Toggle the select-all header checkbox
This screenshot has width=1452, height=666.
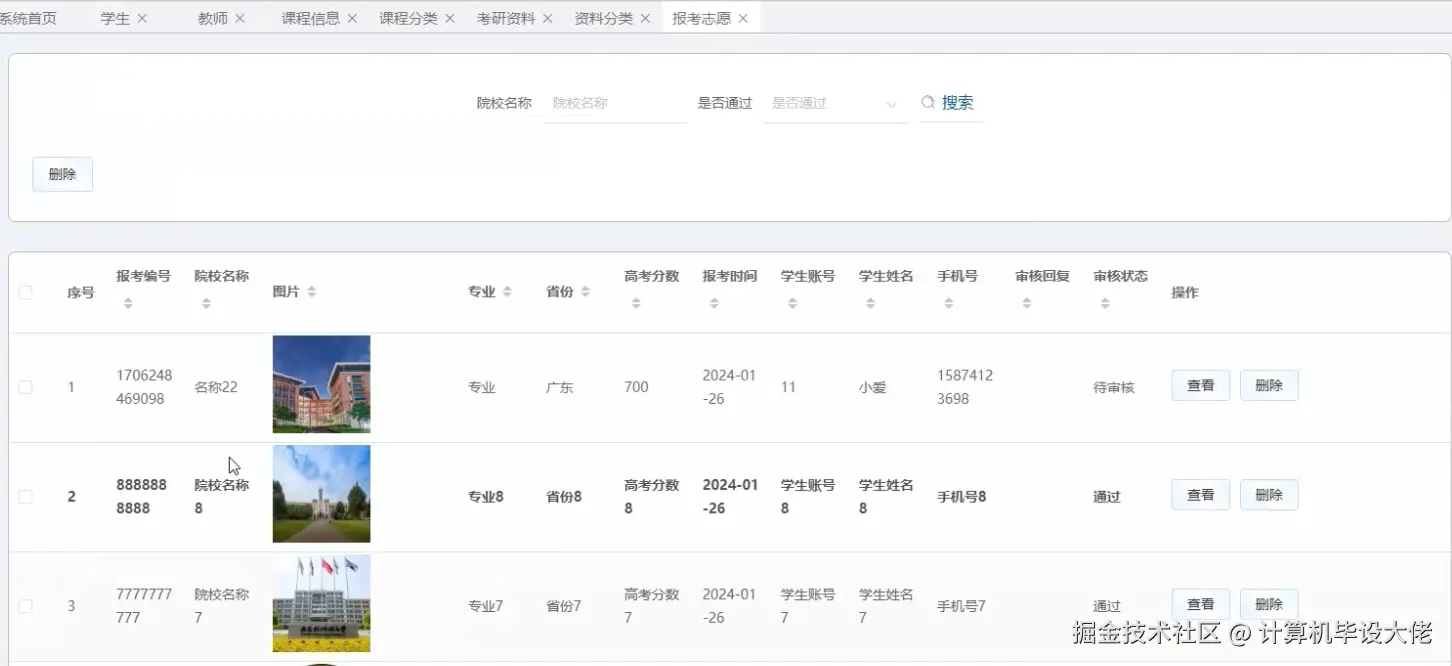coord(25,292)
